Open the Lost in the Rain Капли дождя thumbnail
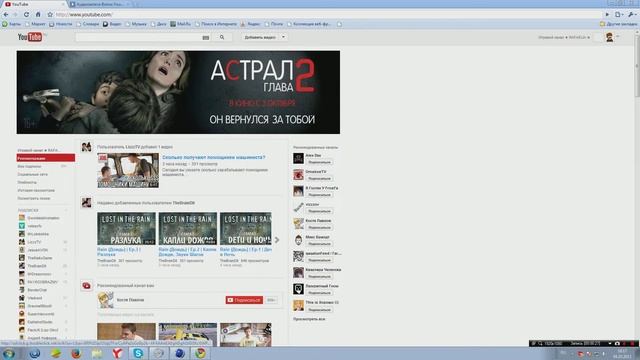Screen dimensions: 640x360 tap(188, 229)
